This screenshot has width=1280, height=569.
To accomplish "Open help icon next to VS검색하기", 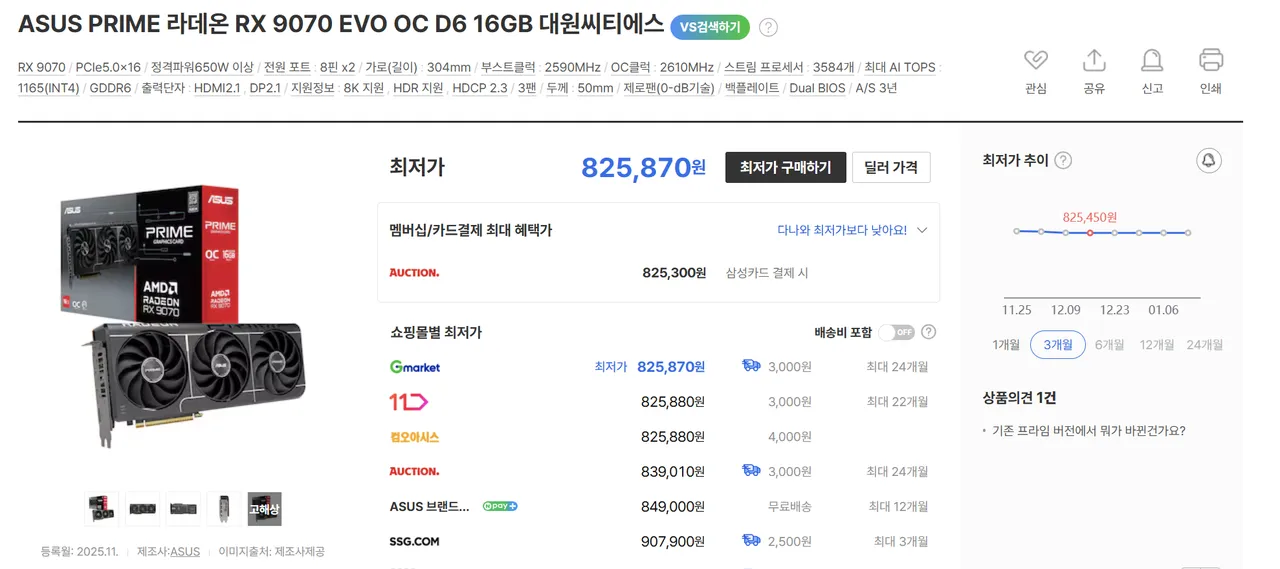I will point(768,27).
